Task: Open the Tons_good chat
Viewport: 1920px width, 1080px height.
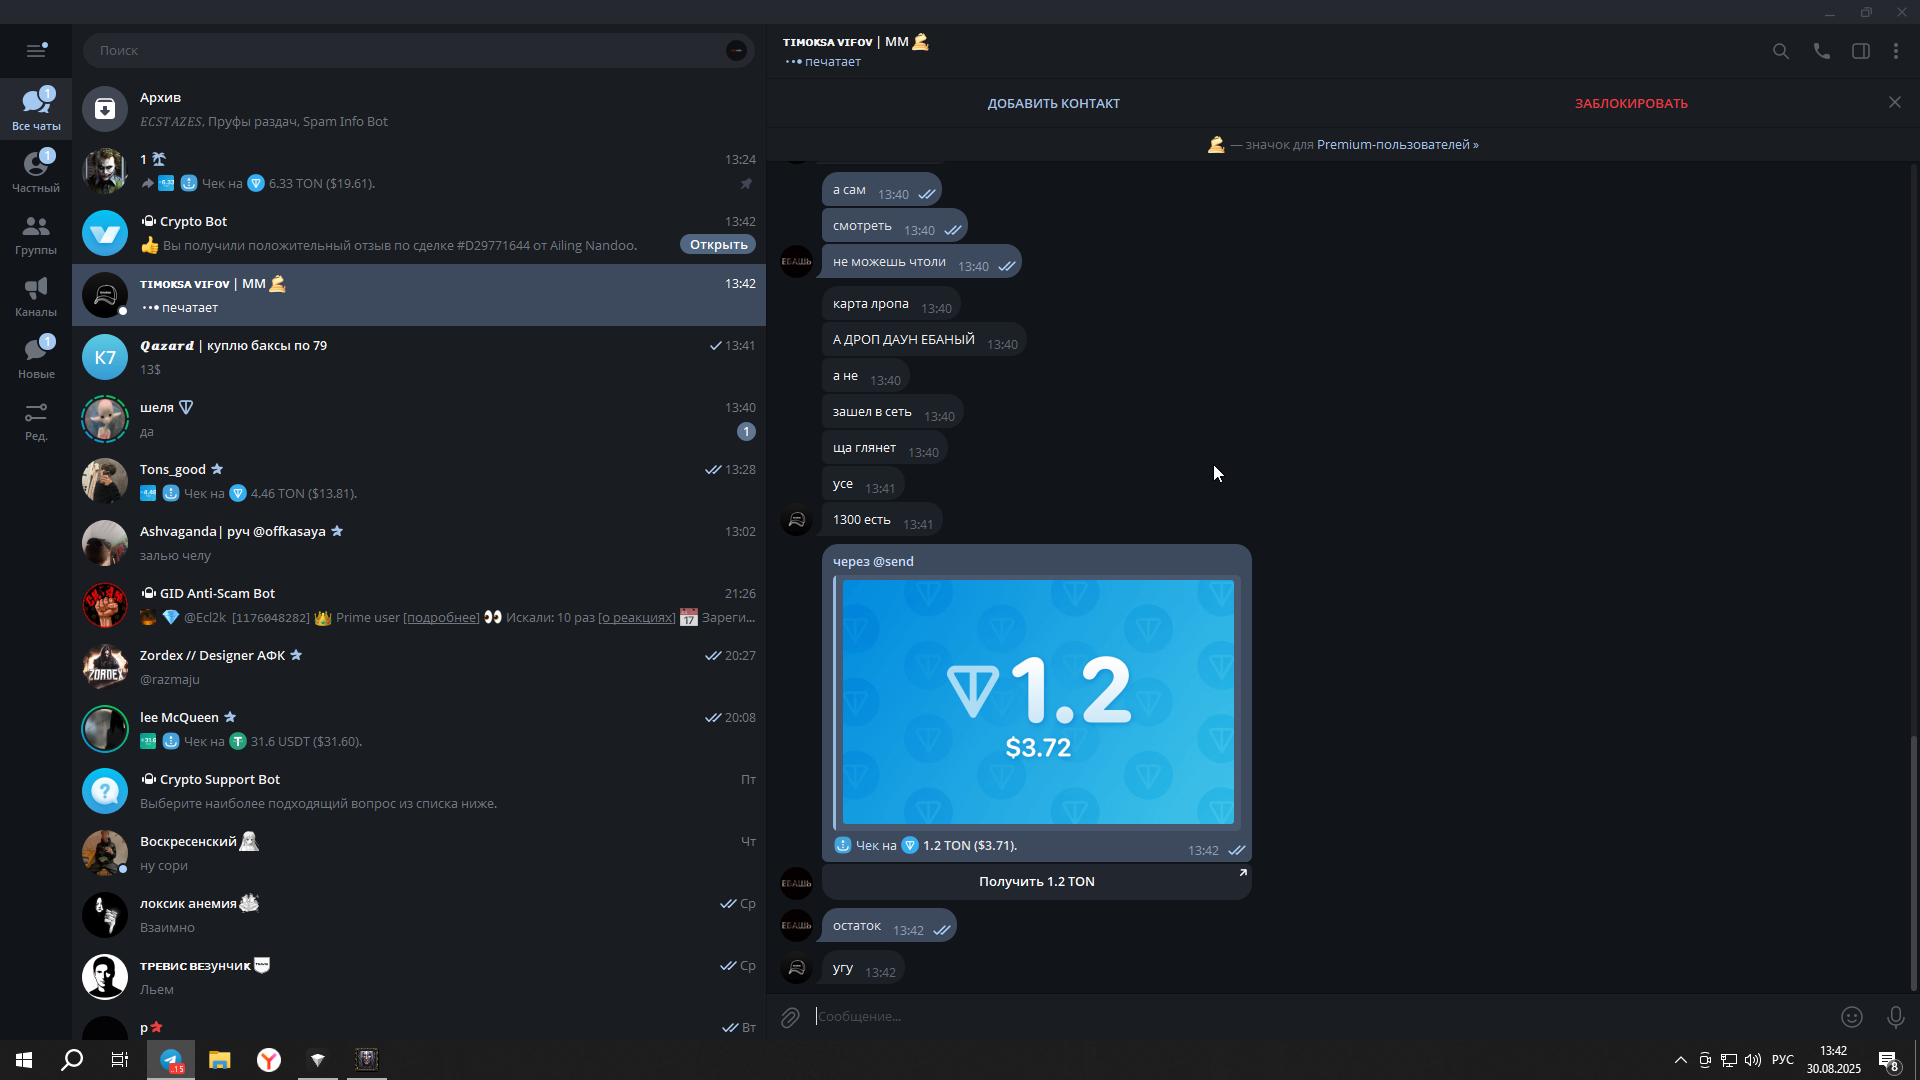Action: [x=419, y=481]
